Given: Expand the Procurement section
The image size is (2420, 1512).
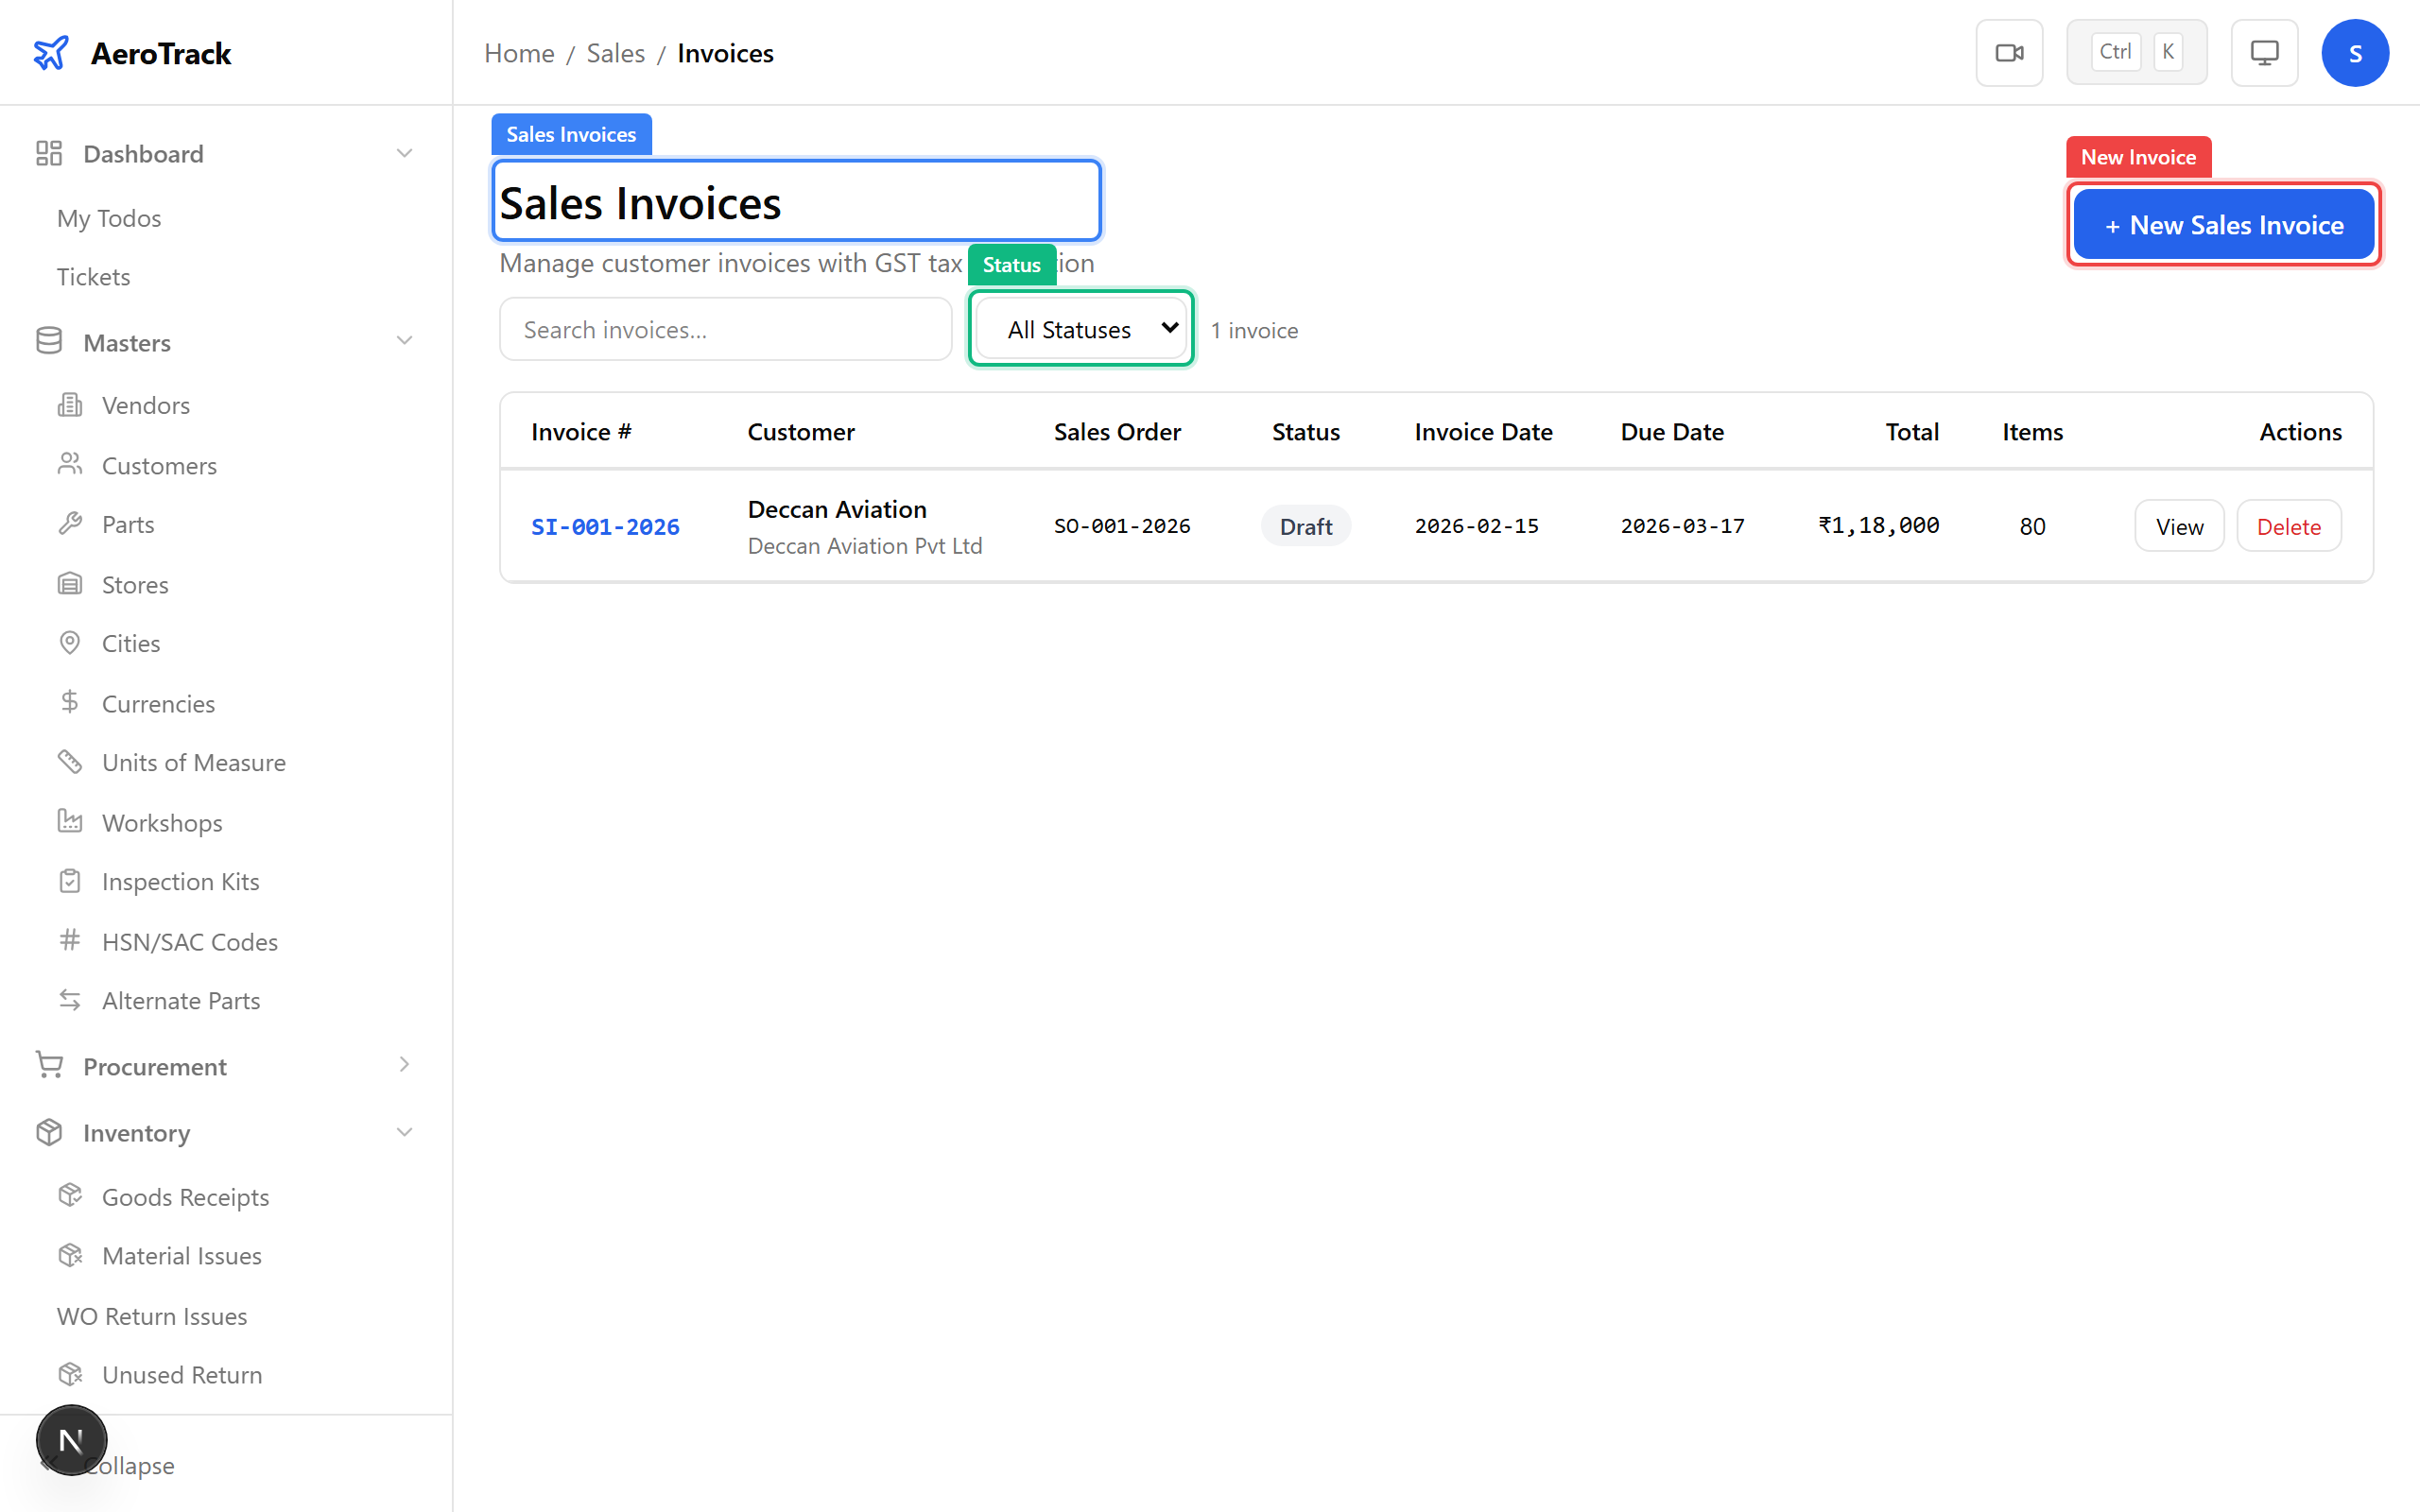Looking at the screenshot, I should point(404,1065).
